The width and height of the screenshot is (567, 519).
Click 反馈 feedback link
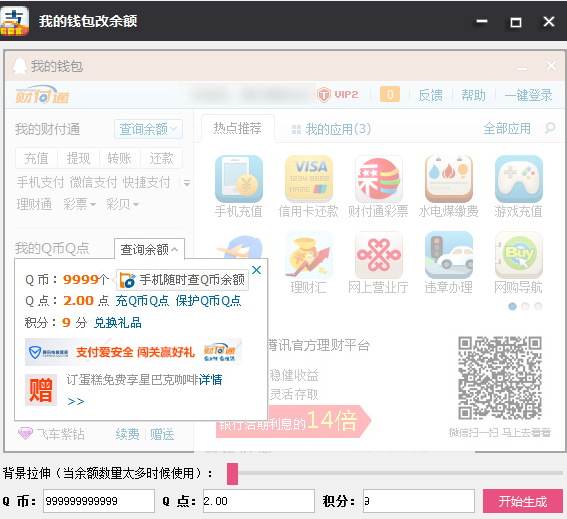point(430,95)
